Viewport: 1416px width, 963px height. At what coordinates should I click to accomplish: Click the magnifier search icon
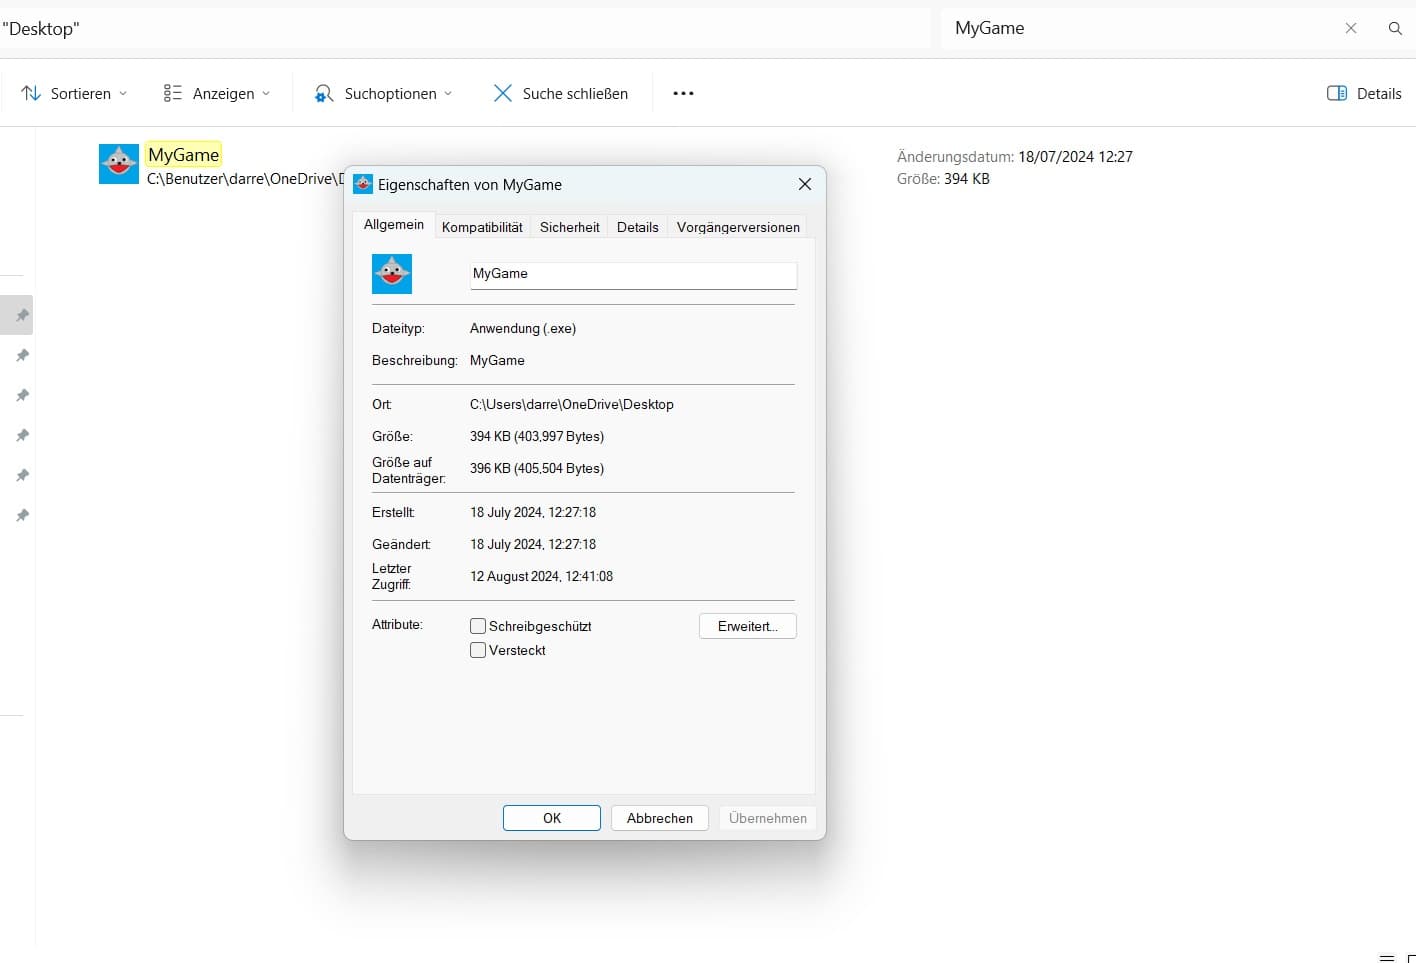1395,28
